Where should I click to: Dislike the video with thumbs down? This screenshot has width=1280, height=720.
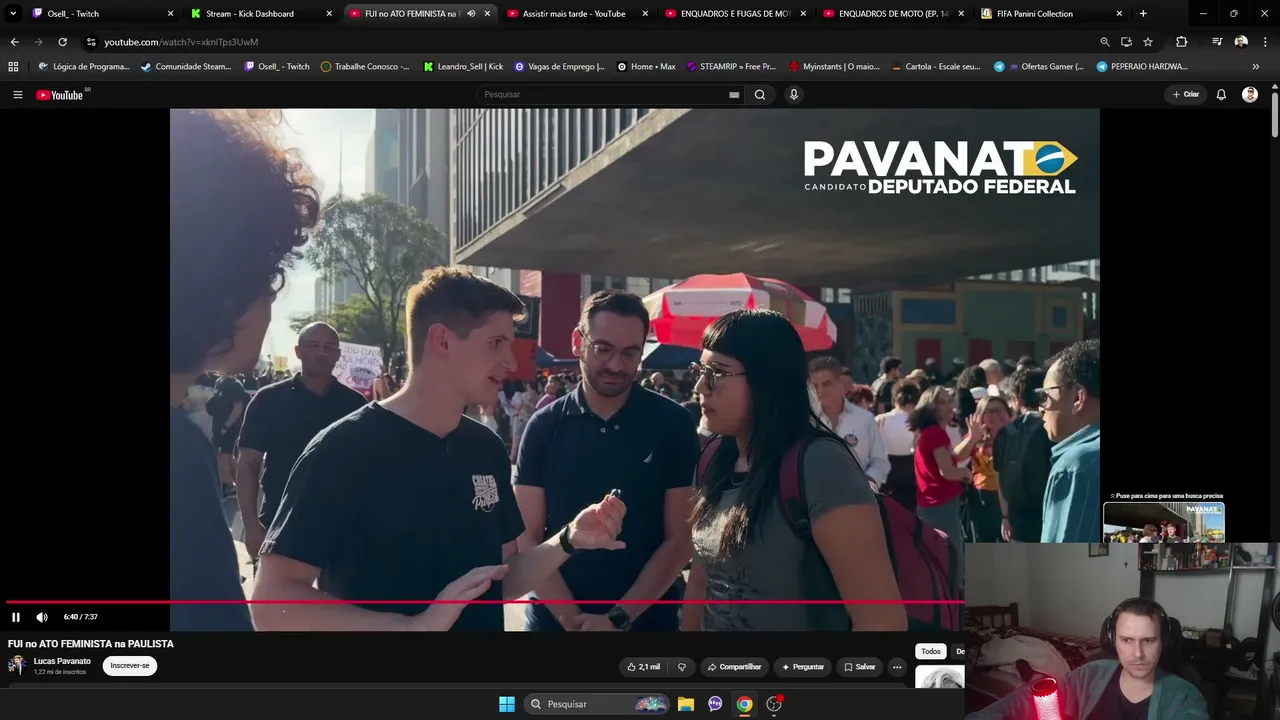pyautogui.click(x=682, y=667)
